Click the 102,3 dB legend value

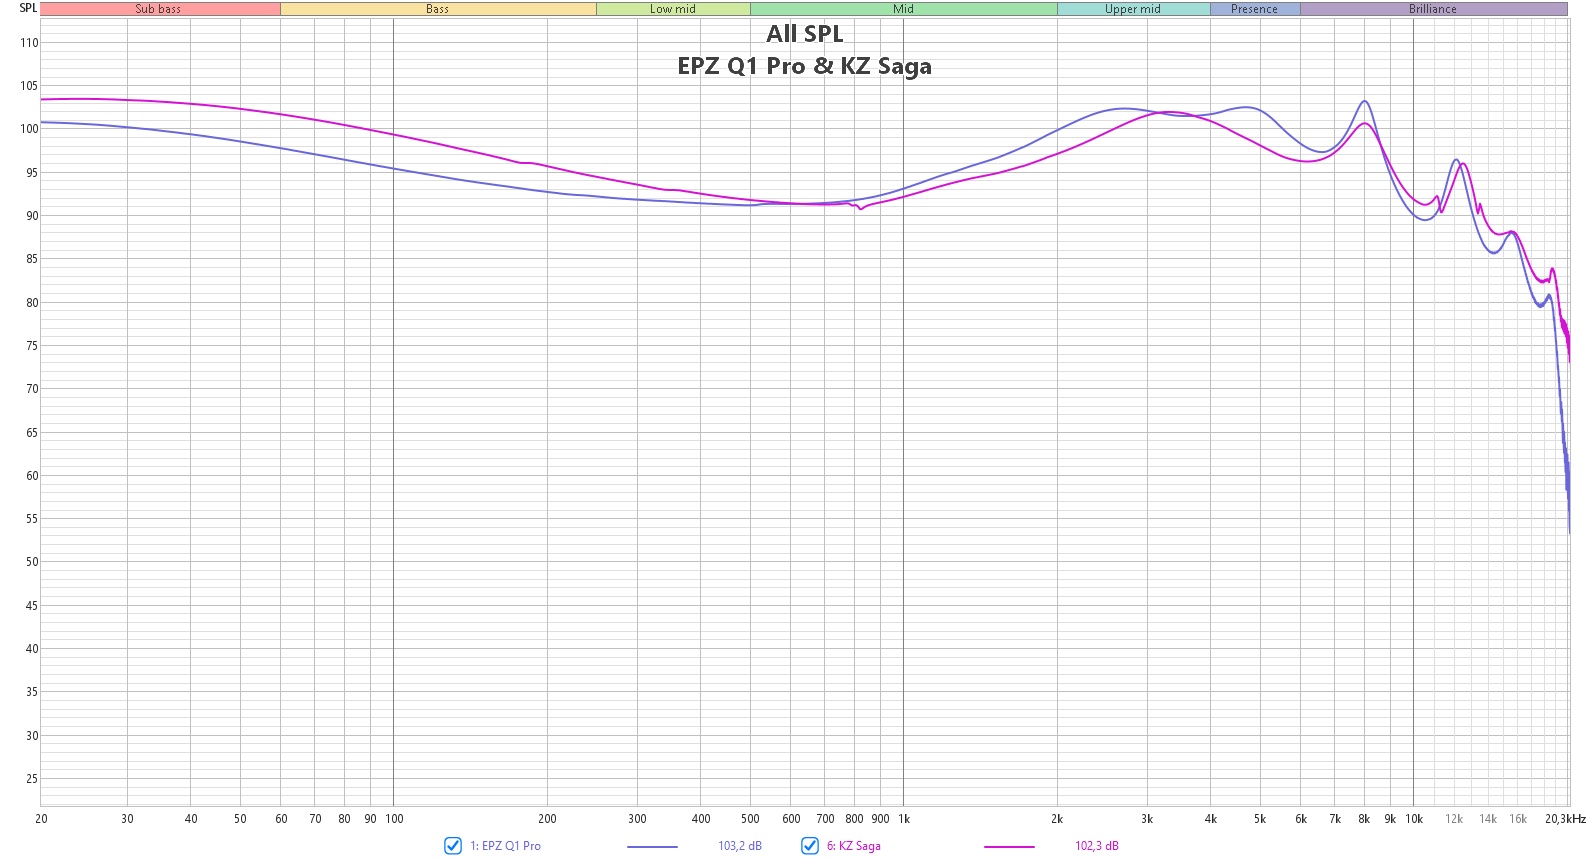1097,846
